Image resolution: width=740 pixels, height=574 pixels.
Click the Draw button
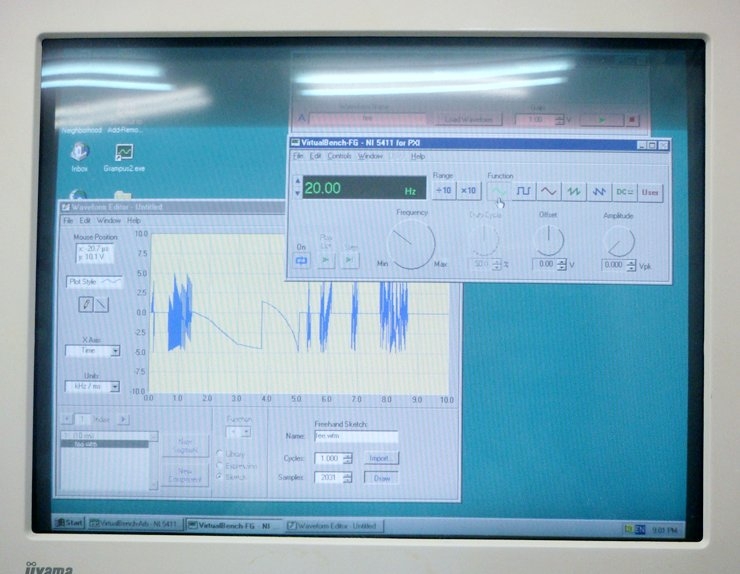pyautogui.click(x=381, y=478)
